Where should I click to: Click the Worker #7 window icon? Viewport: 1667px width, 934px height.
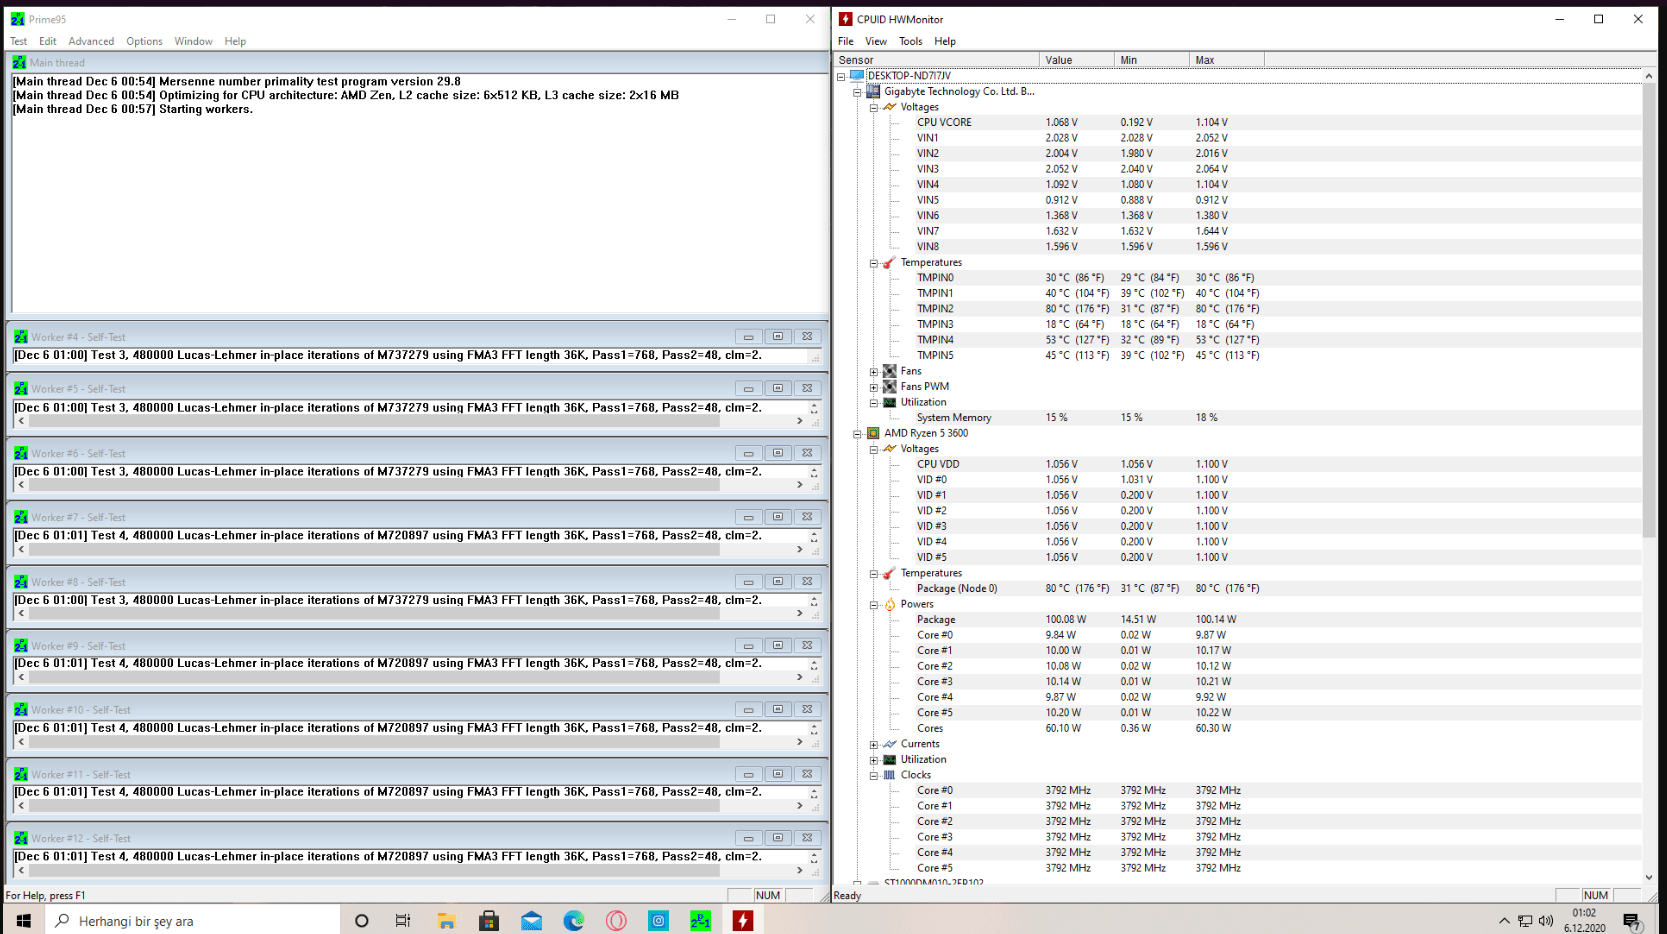[20, 517]
